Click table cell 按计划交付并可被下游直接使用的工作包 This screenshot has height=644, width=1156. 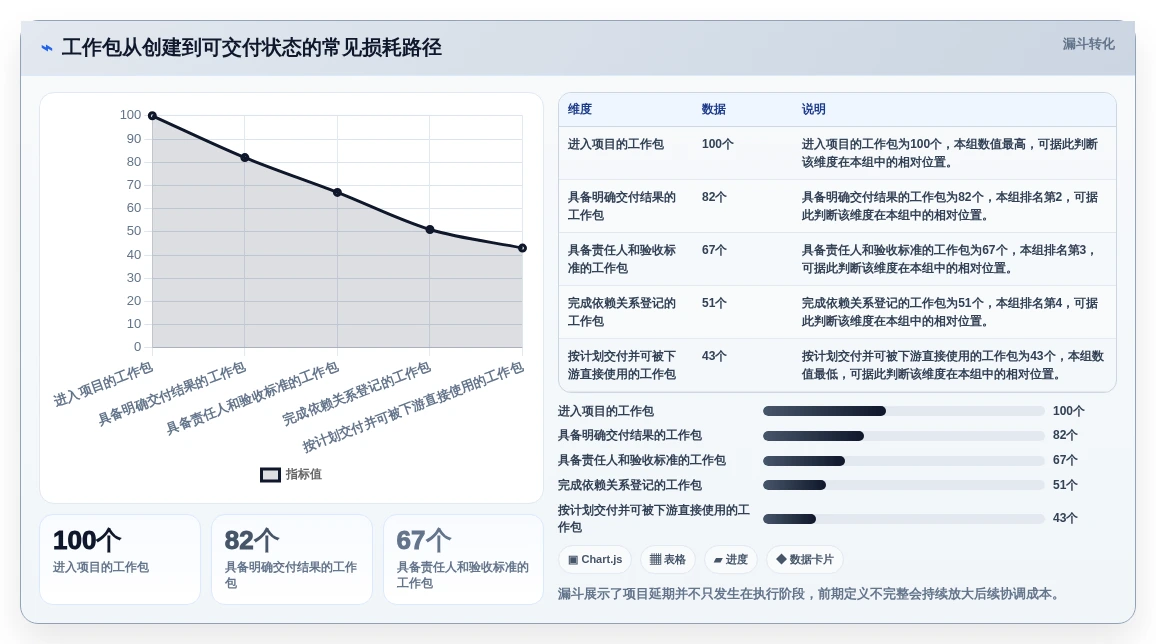point(621,365)
